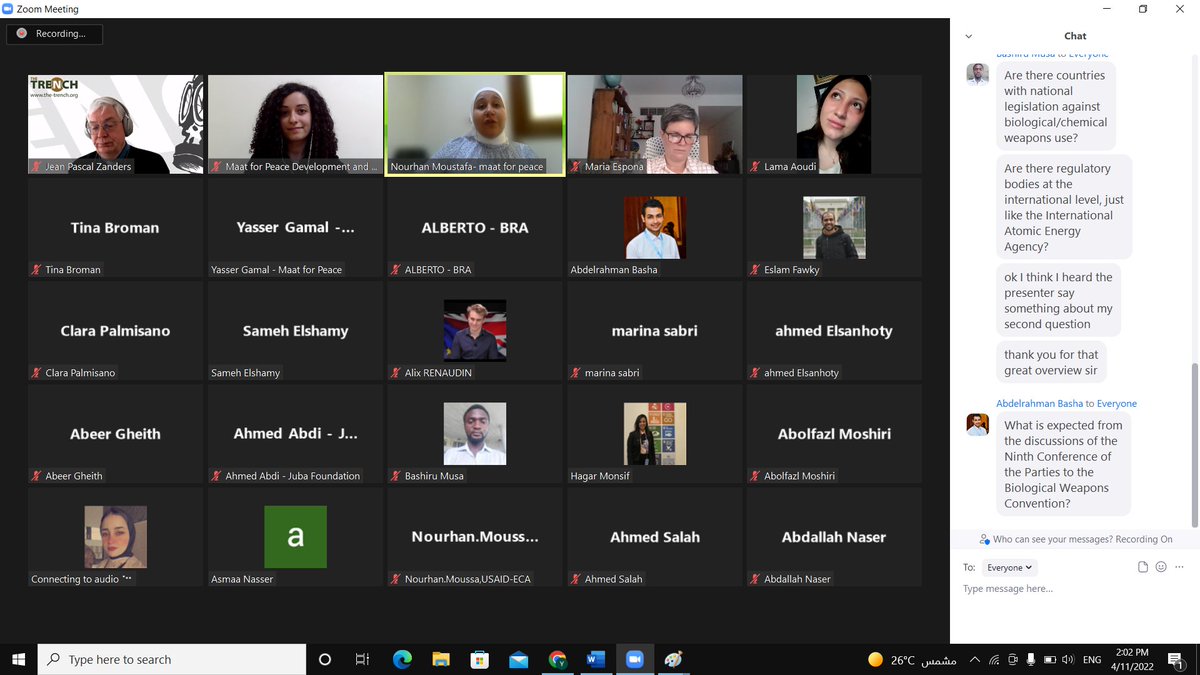Click the Zoom icon on the taskbar
Screen dimensions: 1200x675
tap(634, 659)
